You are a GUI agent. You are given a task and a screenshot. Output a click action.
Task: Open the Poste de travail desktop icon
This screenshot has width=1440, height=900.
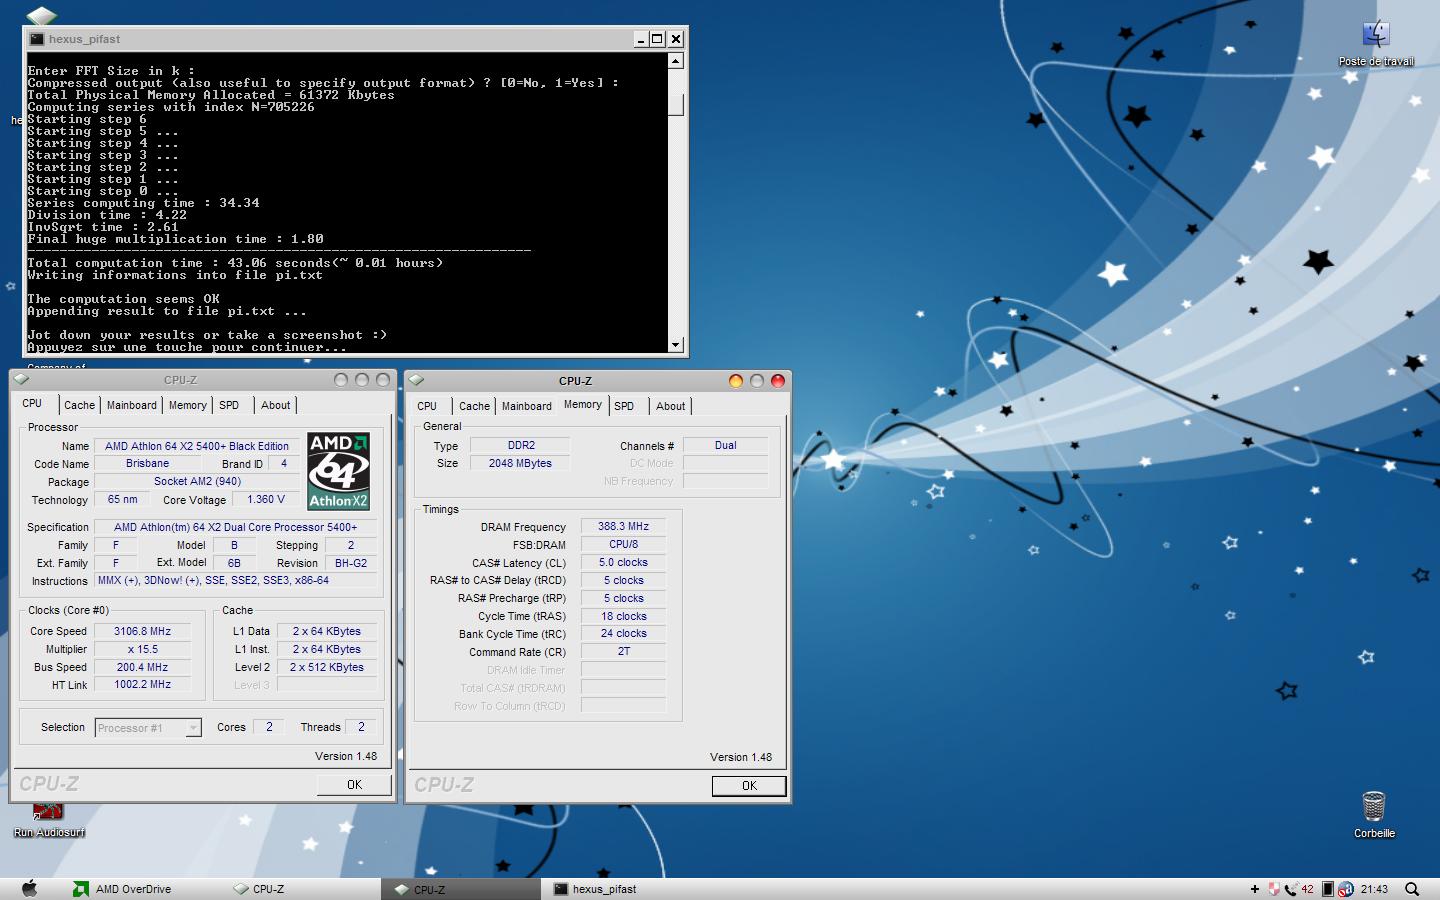click(x=1376, y=42)
